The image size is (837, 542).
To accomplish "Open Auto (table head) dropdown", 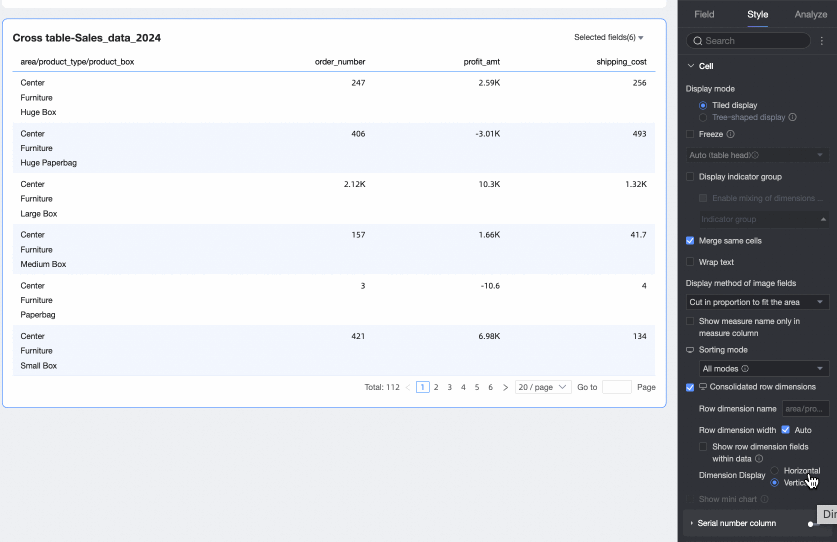I will coord(757,155).
